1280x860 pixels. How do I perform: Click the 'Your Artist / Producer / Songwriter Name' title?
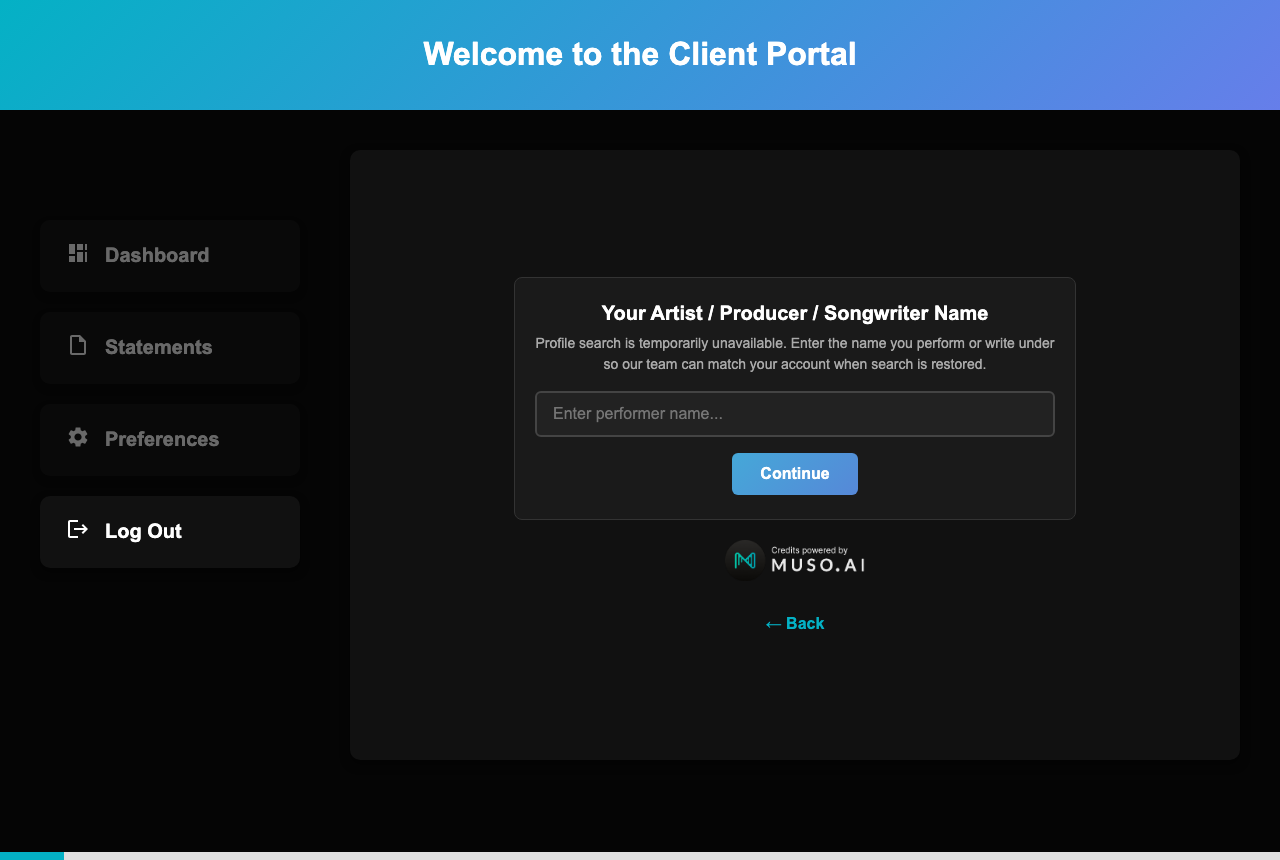795,313
